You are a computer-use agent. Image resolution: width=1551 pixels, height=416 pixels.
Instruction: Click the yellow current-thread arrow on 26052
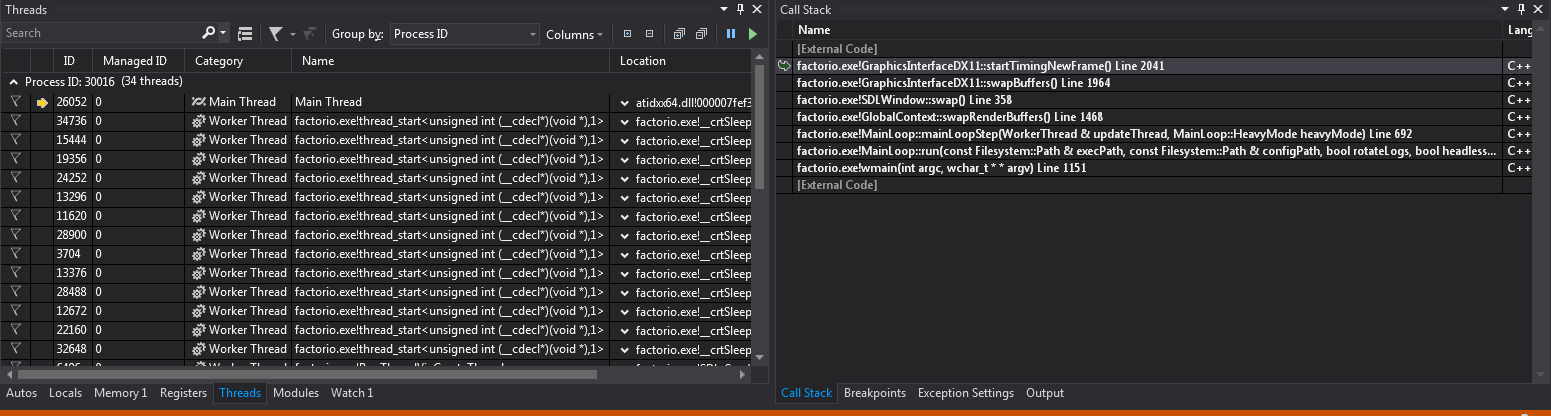[42, 102]
